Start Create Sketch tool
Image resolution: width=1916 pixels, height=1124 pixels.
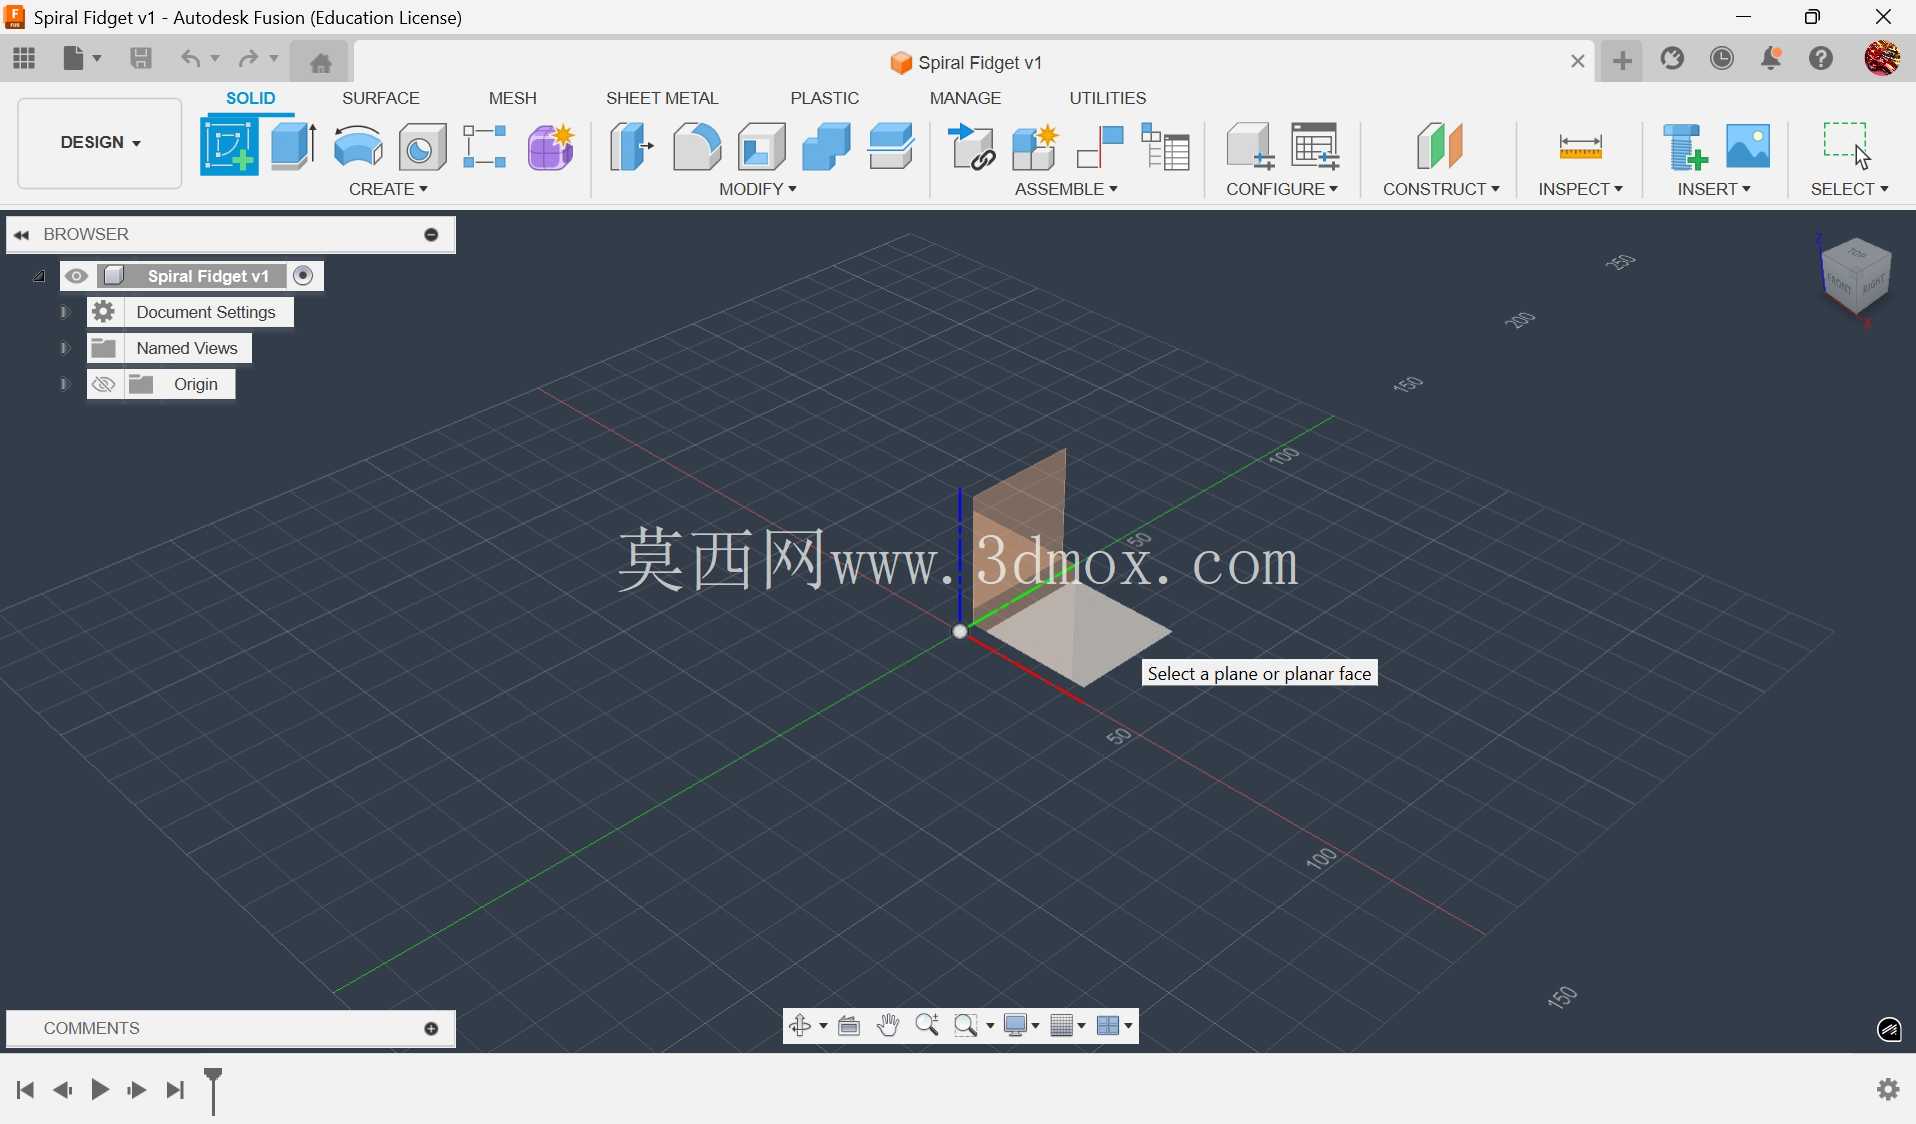point(229,146)
